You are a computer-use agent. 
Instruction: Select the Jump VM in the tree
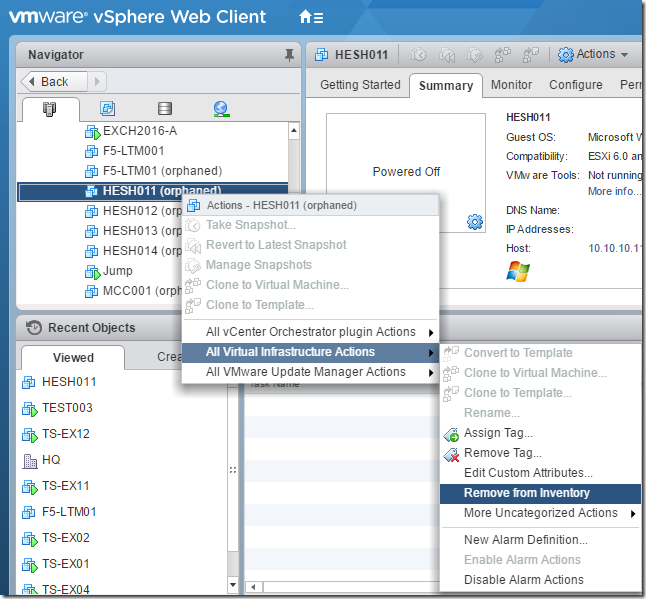[117, 271]
